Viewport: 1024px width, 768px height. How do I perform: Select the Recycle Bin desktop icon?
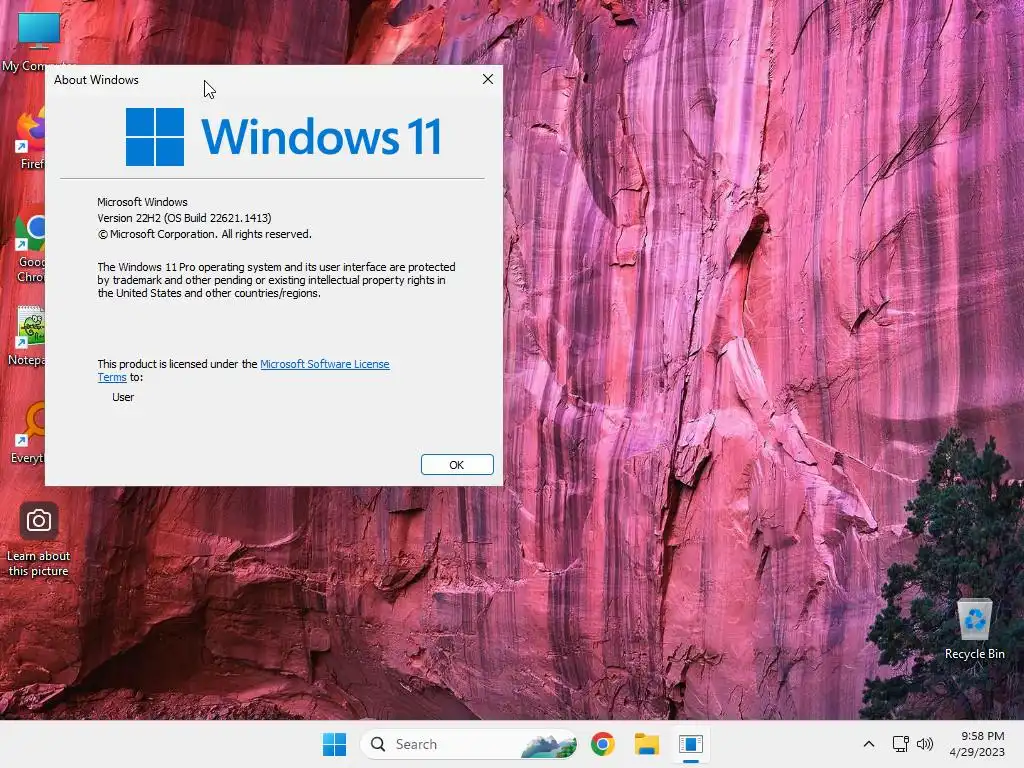(x=974, y=629)
